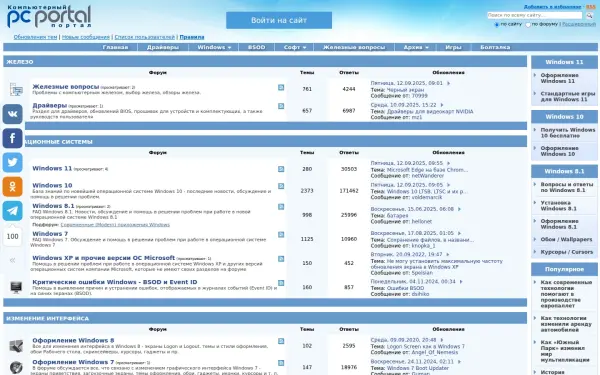Screen dimensions: 600x375
Task: Click the PC Portal logo
Action: [x=49, y=16]
